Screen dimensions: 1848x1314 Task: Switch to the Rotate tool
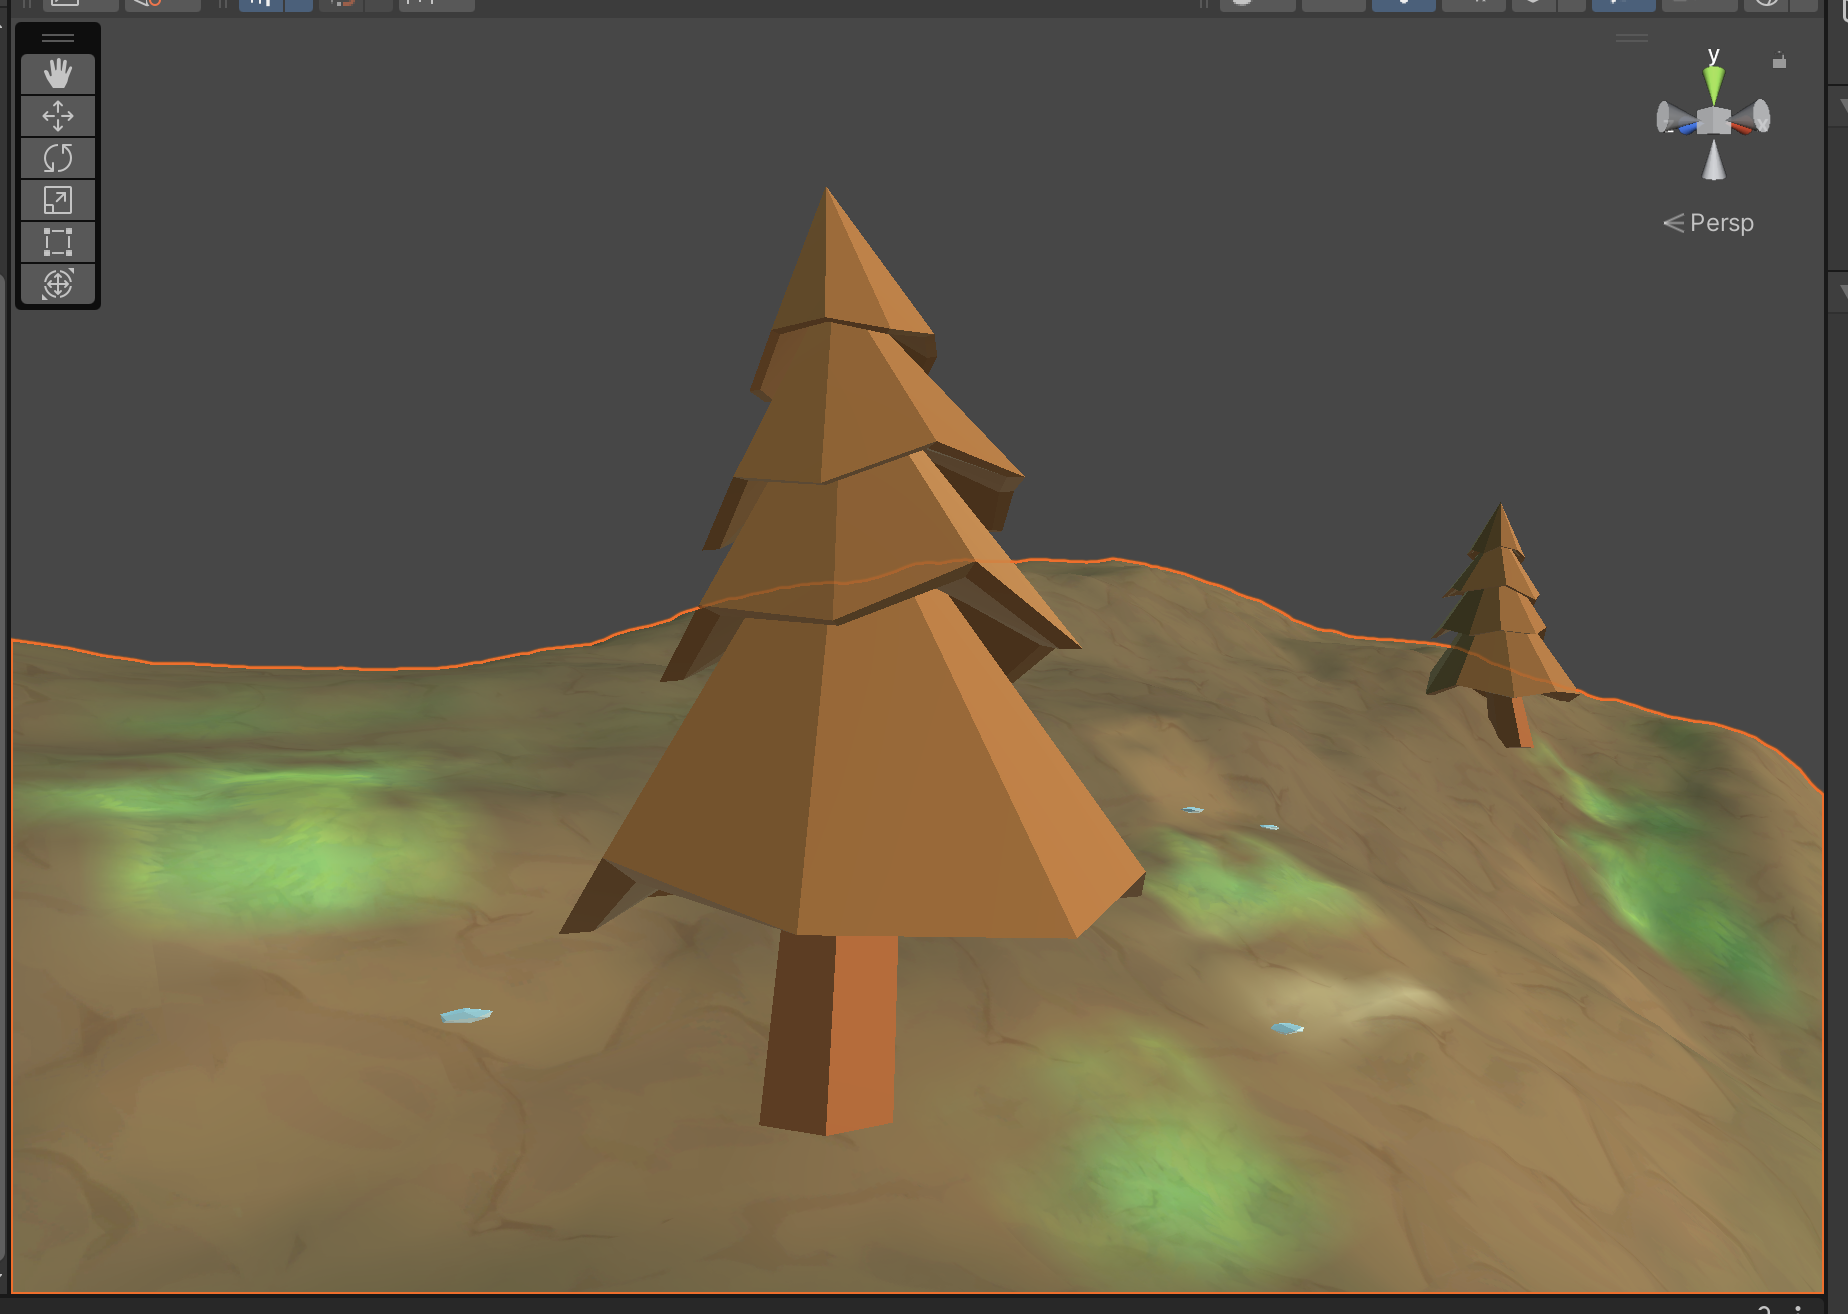click(58, 158)
